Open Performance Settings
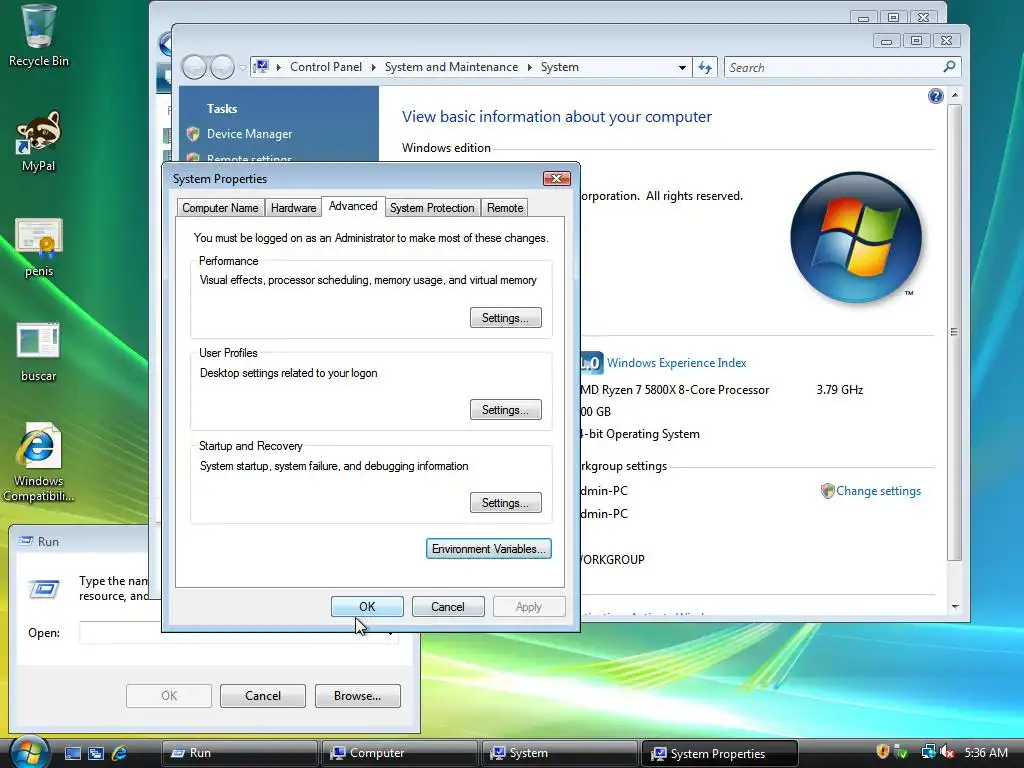The height and width of the screenshot is (768, 1024). click(x=505, y=318)
